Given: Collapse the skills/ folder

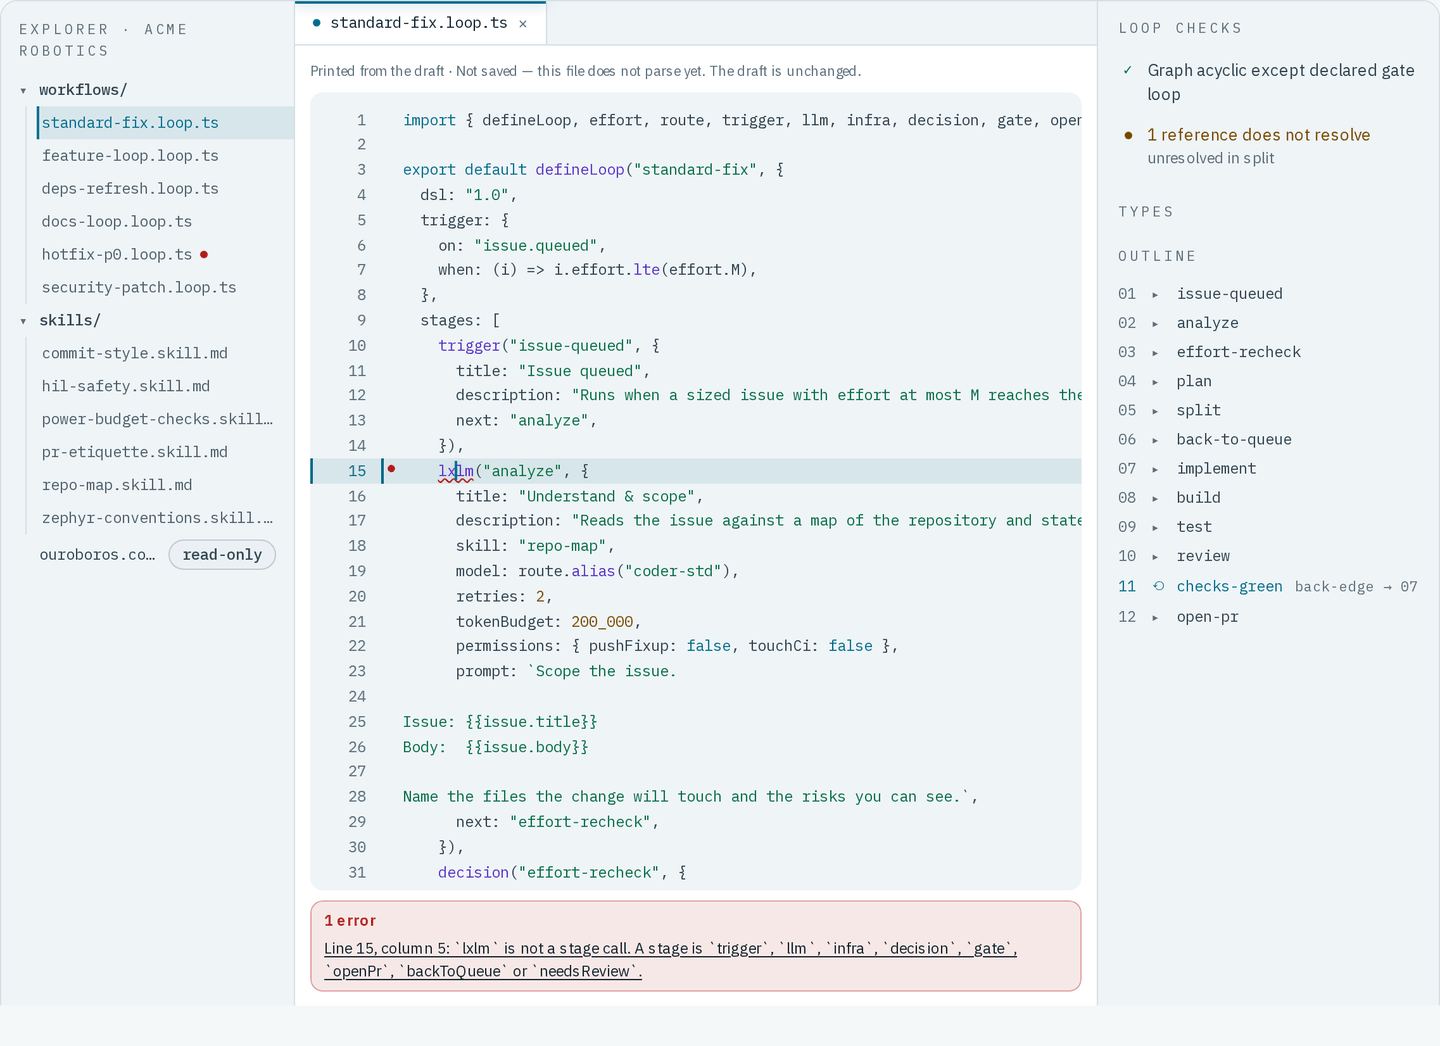Looking at the screenshot, I should click(x=23, y=321).
